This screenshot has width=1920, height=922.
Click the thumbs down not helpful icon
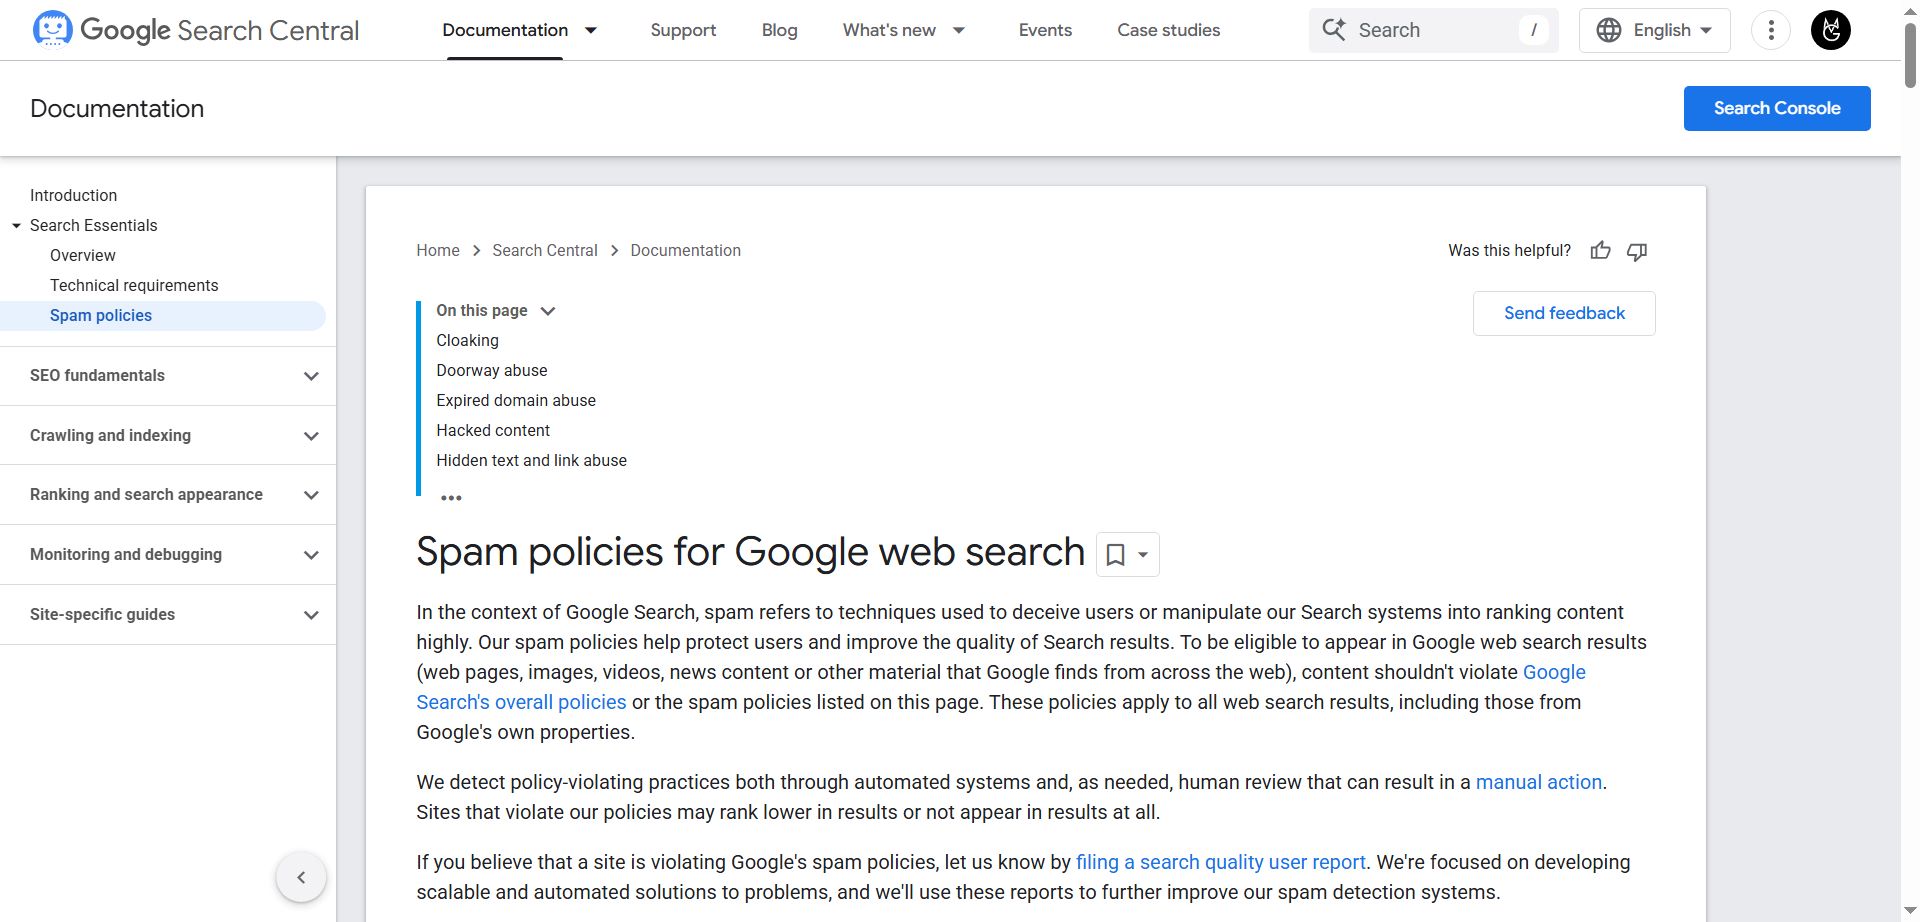tap(1637, 251)
